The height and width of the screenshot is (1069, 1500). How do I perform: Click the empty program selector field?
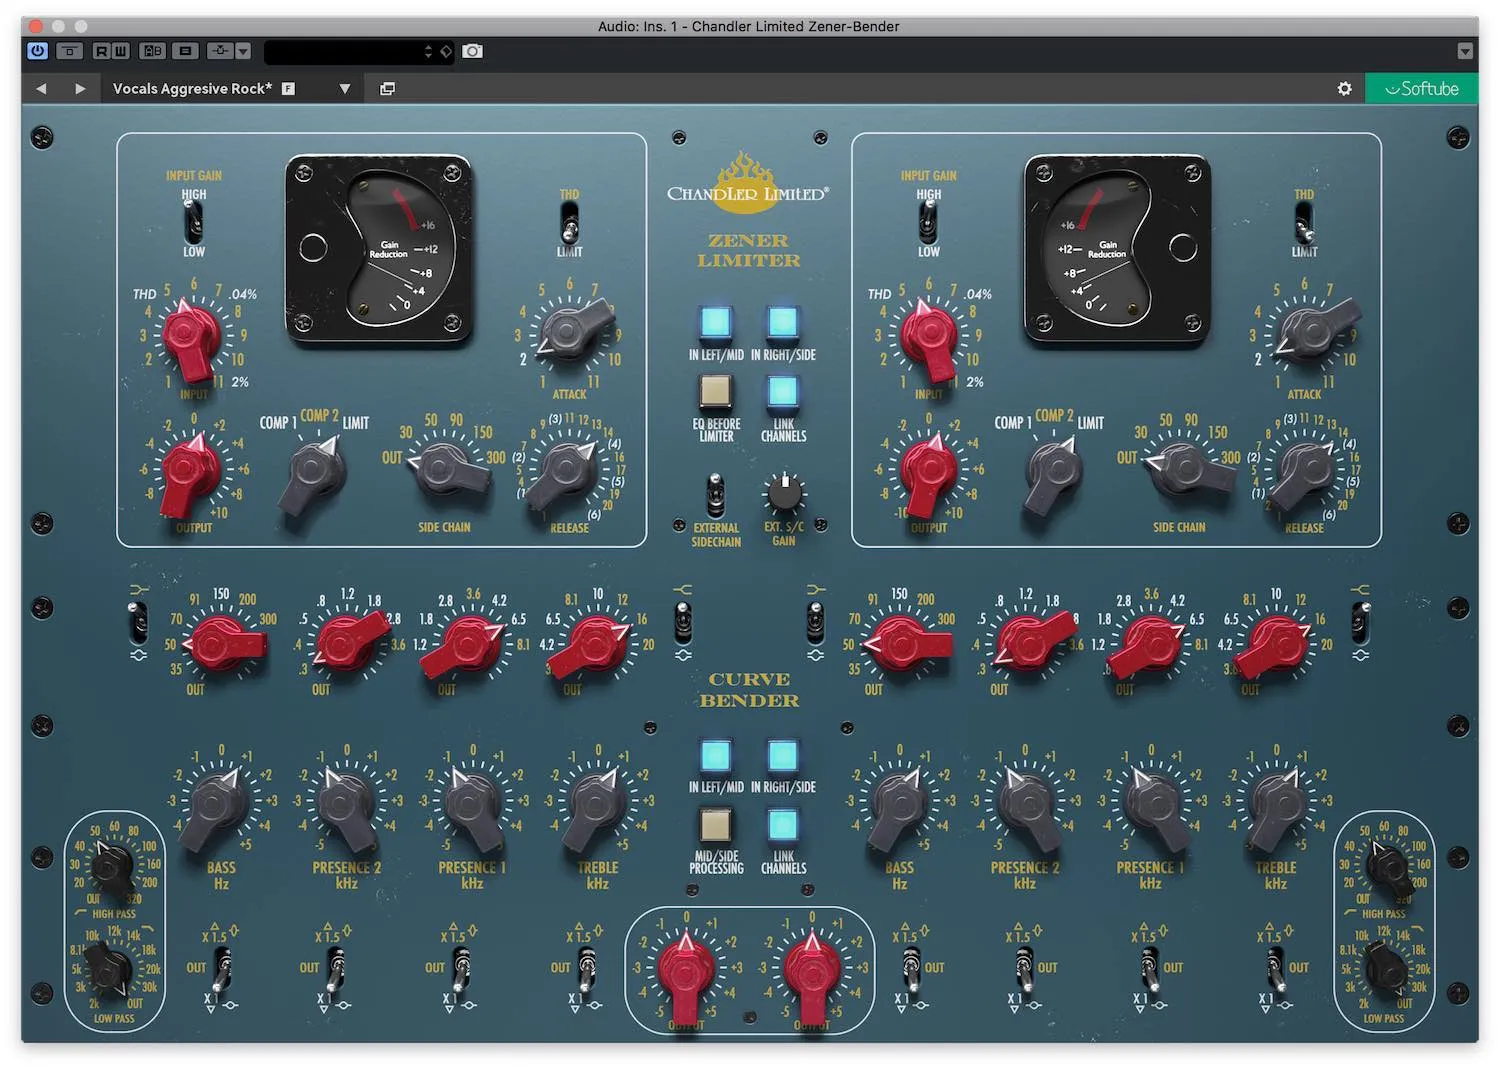[x=345, y=51]
